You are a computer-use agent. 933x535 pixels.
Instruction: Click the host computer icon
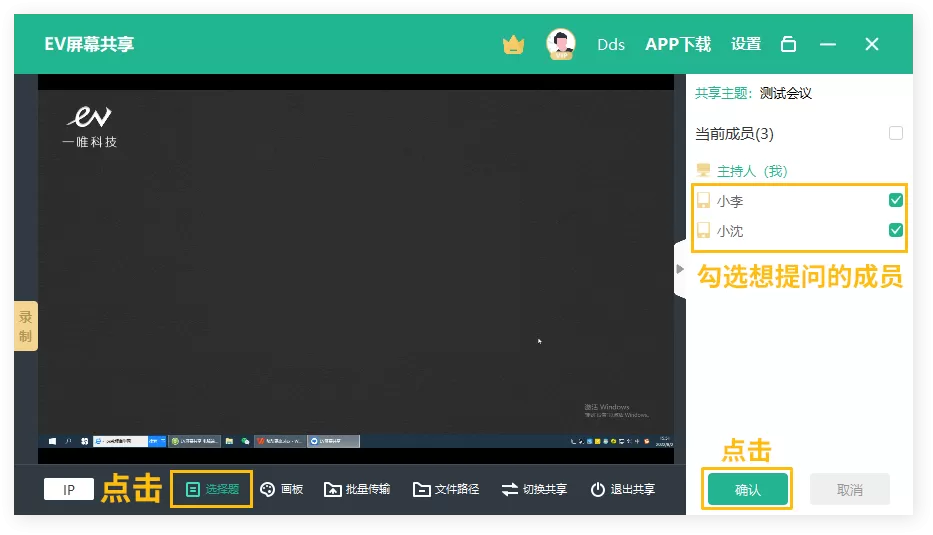coord(703,171)
